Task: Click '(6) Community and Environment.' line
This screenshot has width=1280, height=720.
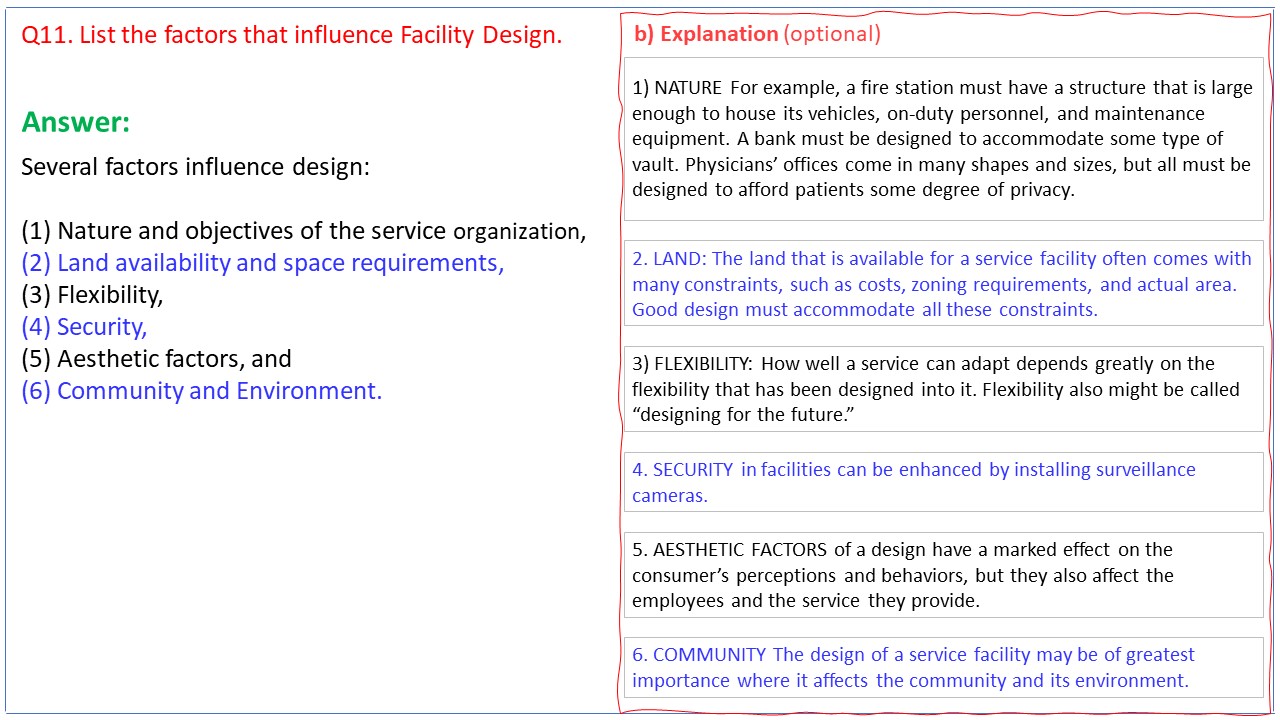Action: (202, 391)
